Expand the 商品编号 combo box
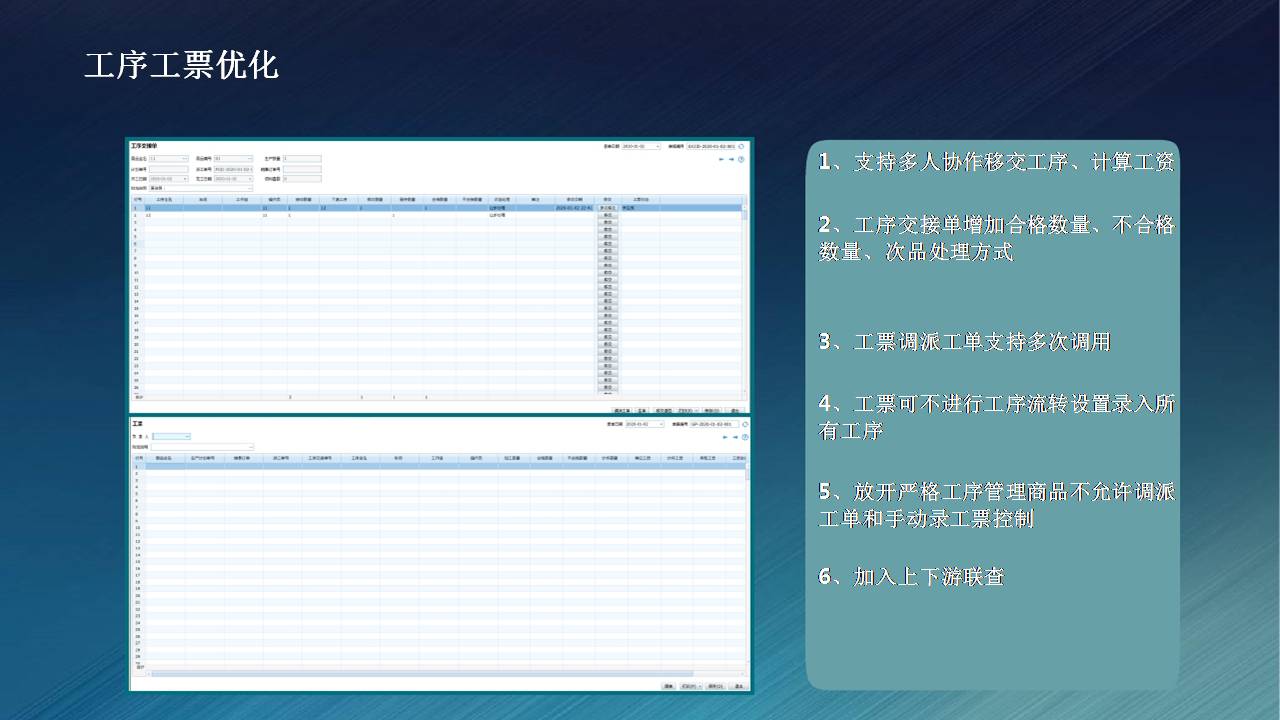Screen dimensions: 1280x720 (x=250, y=158)
